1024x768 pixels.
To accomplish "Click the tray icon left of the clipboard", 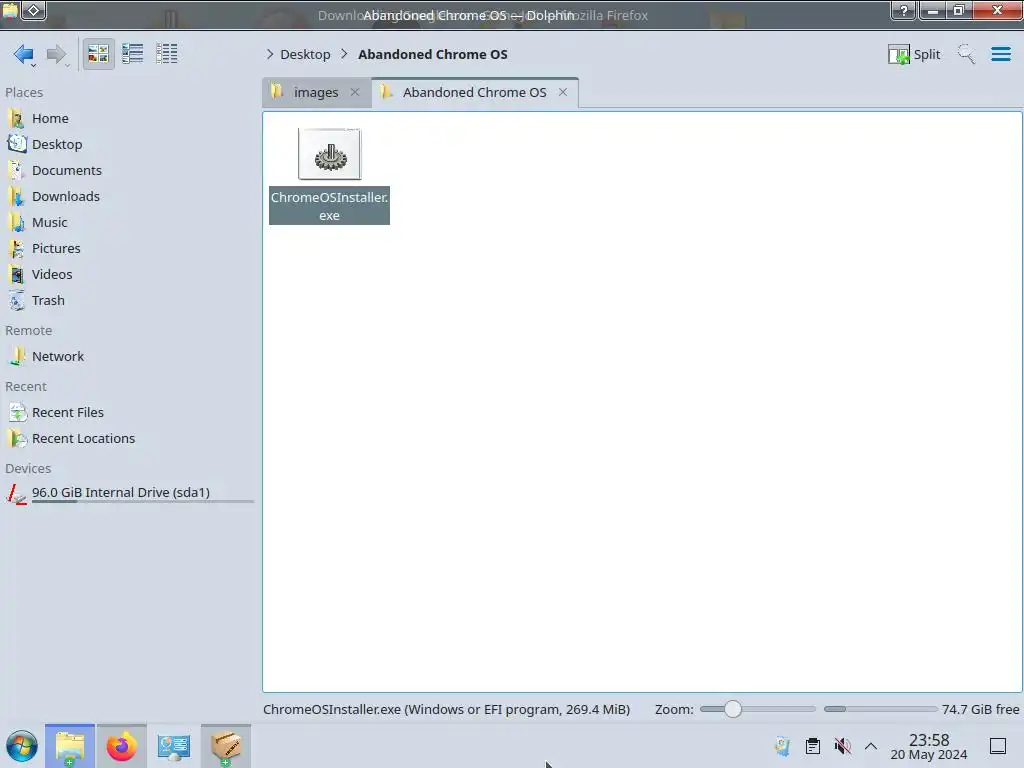I will click(782, 746).
